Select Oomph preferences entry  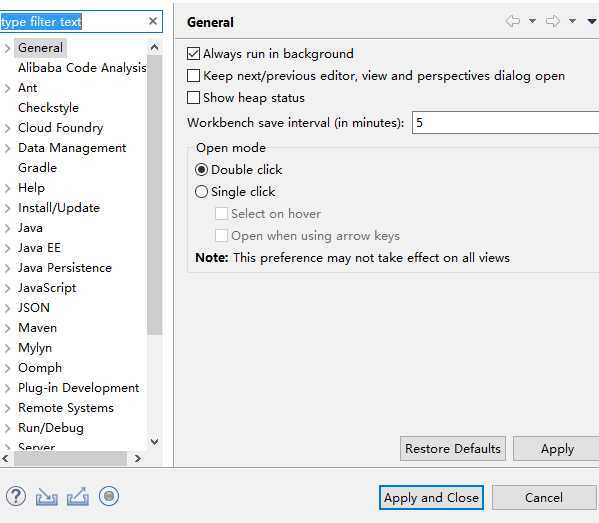40,368
